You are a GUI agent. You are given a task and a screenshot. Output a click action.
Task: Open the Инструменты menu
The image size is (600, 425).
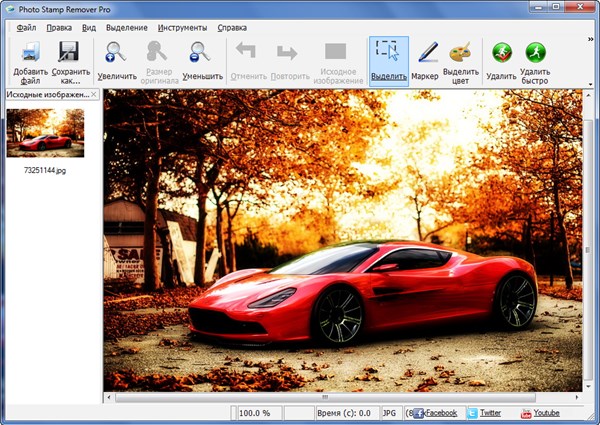point(181,27)
